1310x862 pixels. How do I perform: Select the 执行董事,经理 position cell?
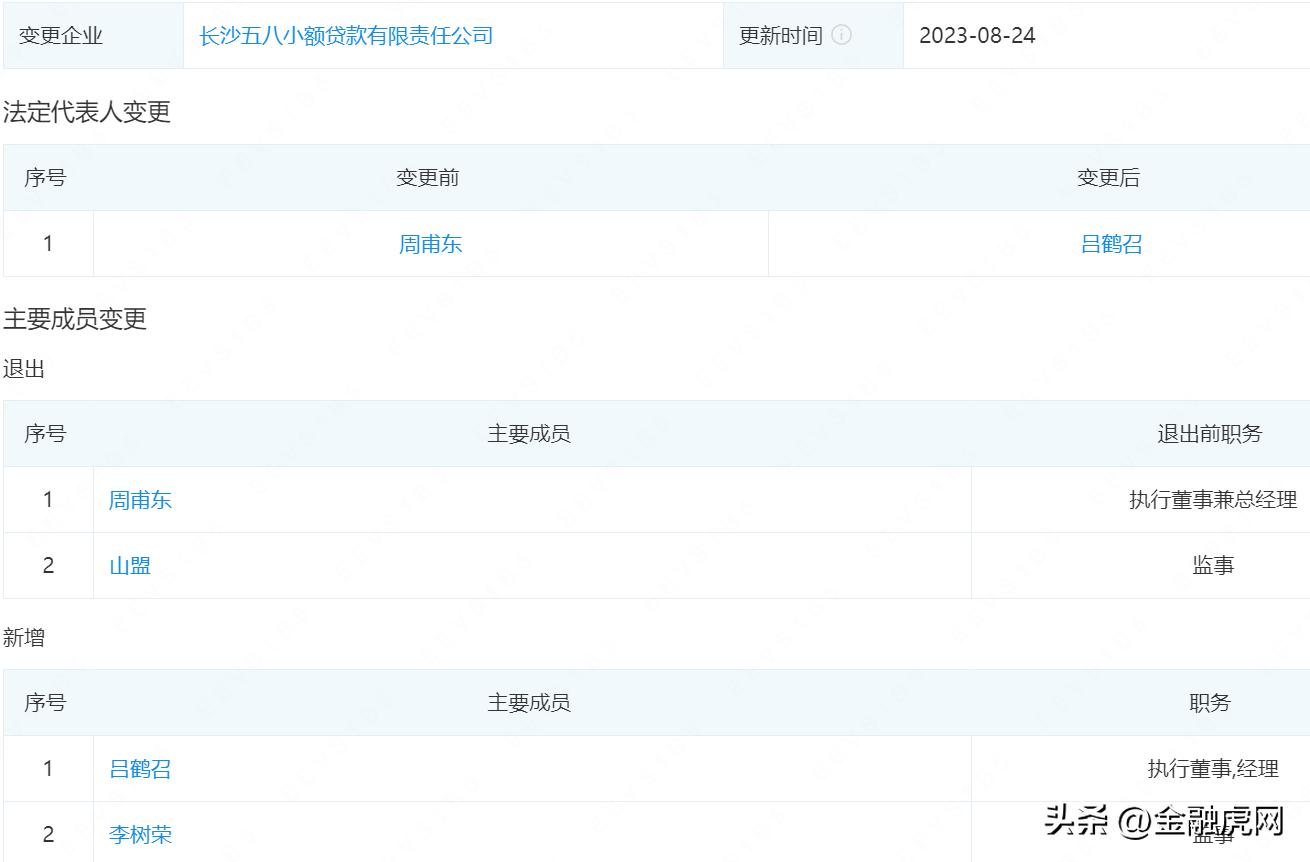click(x=1213, y=769)
